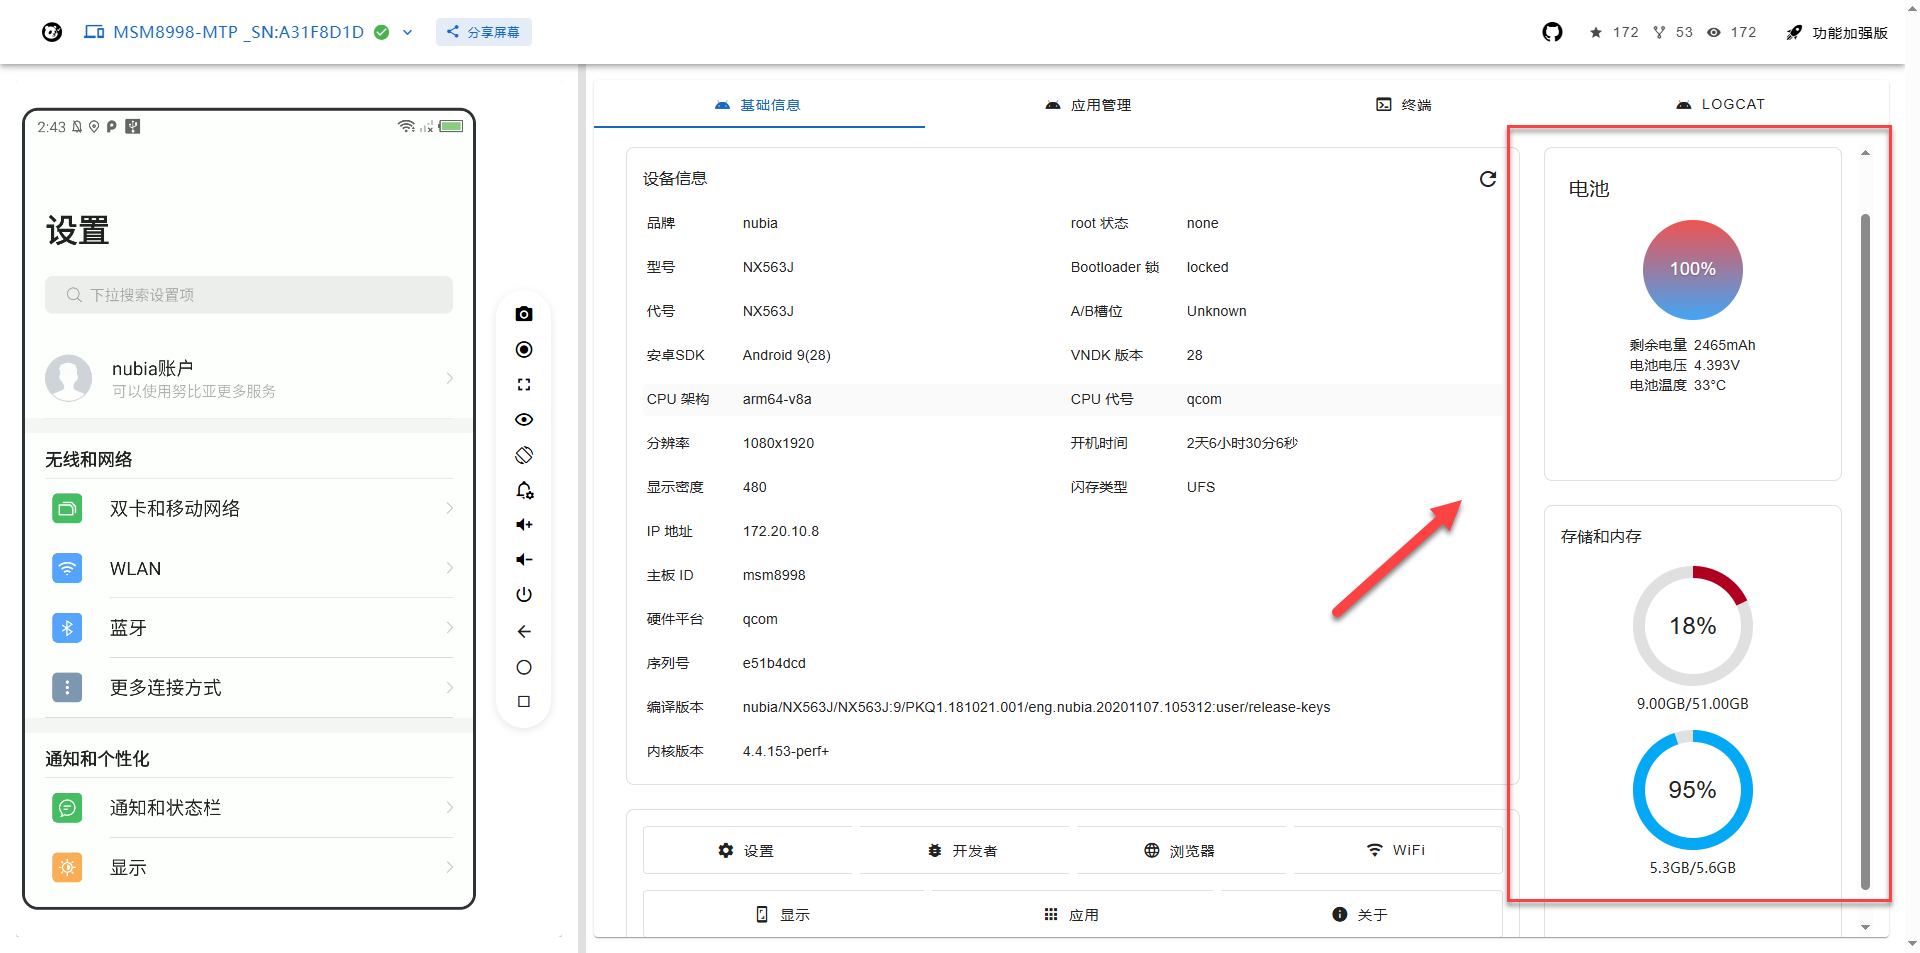Open the LOGCAT tab
This screenshot has height=953, width=1920.
[1720, 105]
